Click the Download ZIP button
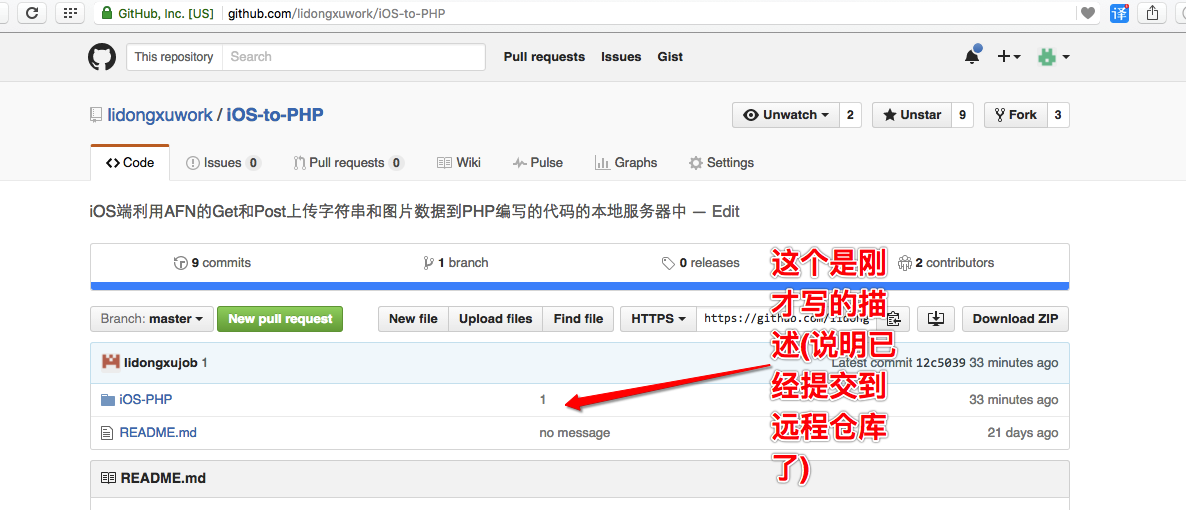 pyautogui.click(x=1015, y=319)
